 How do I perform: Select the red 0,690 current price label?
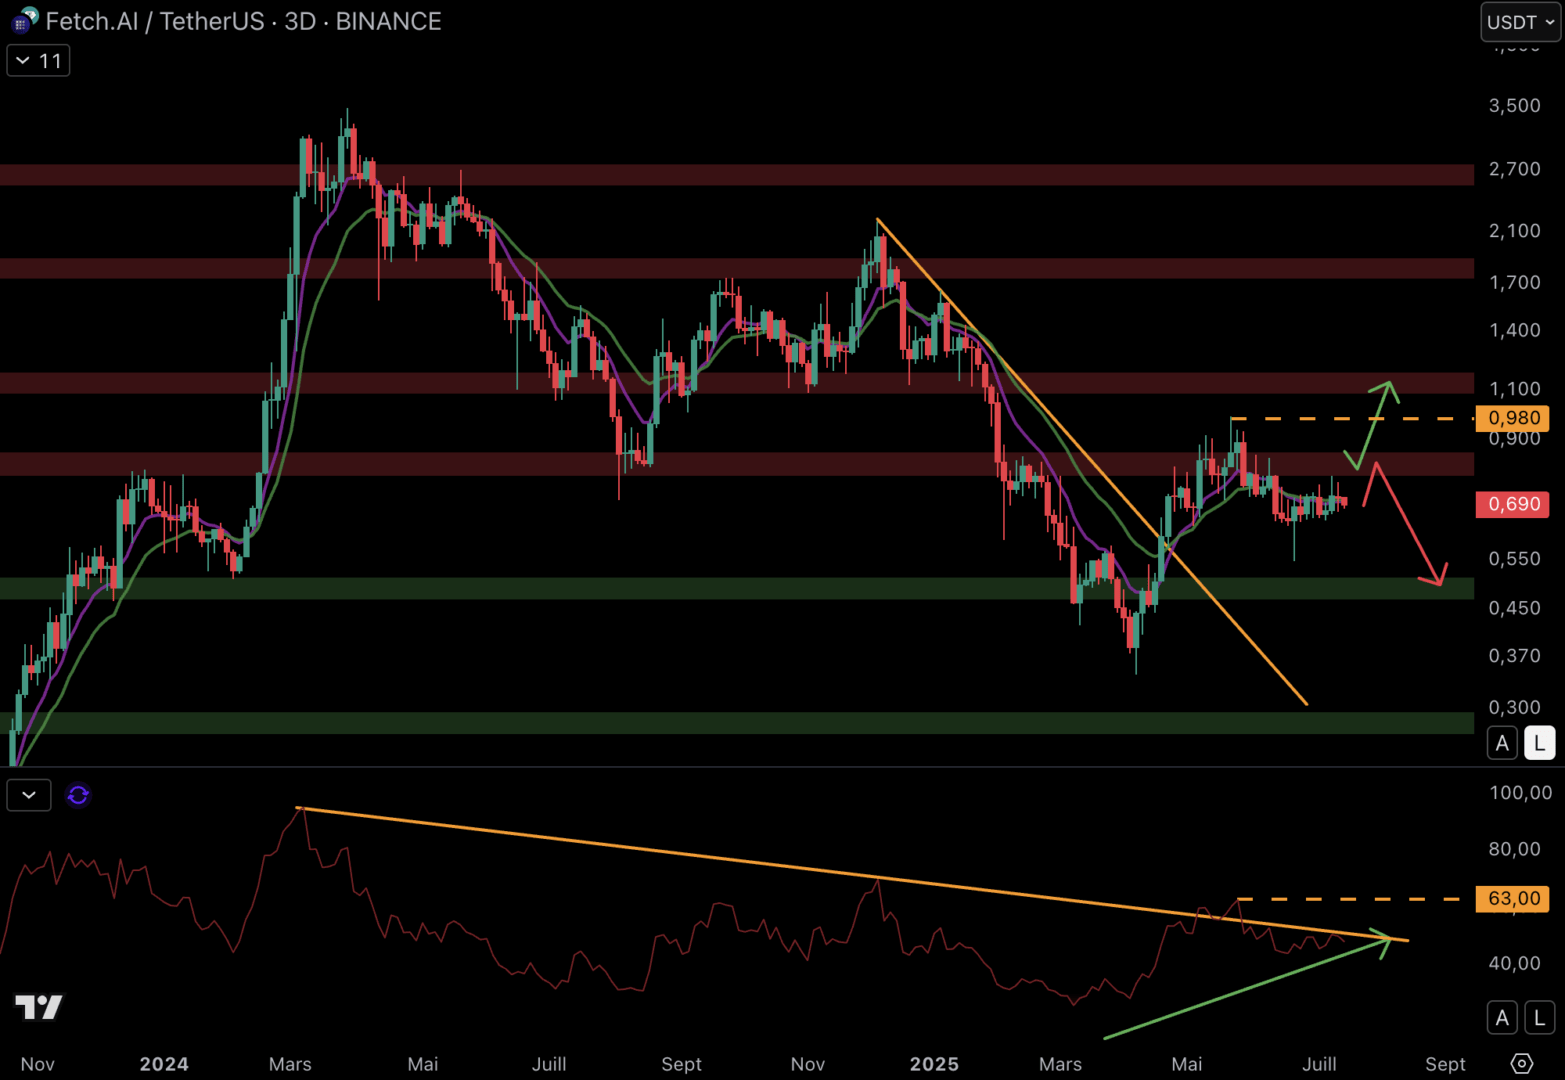coord(1513,504)
